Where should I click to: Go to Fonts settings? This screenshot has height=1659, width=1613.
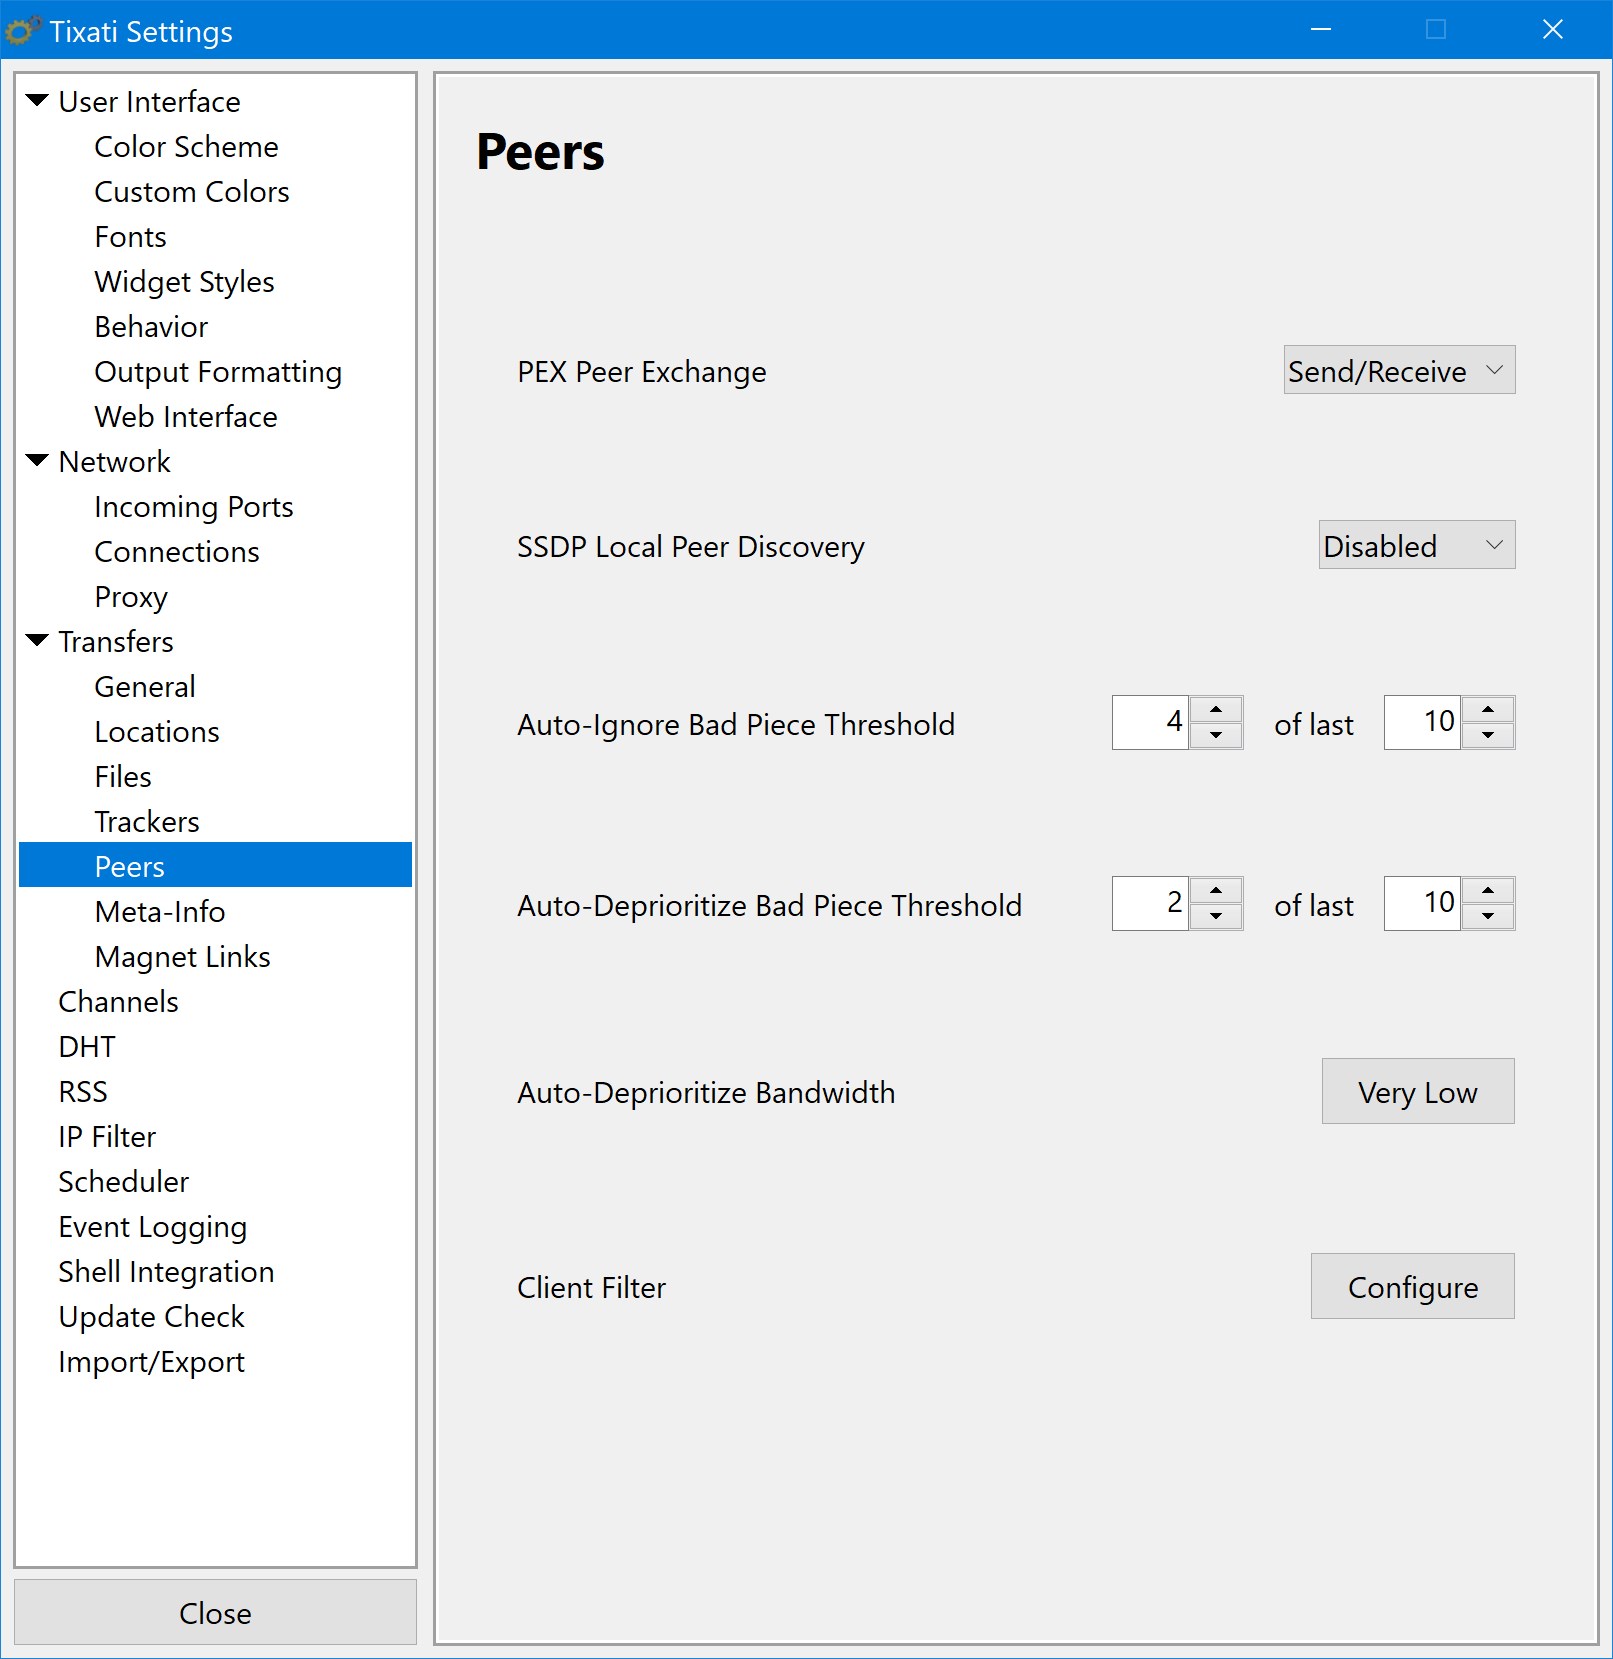(x=130, y=236)
